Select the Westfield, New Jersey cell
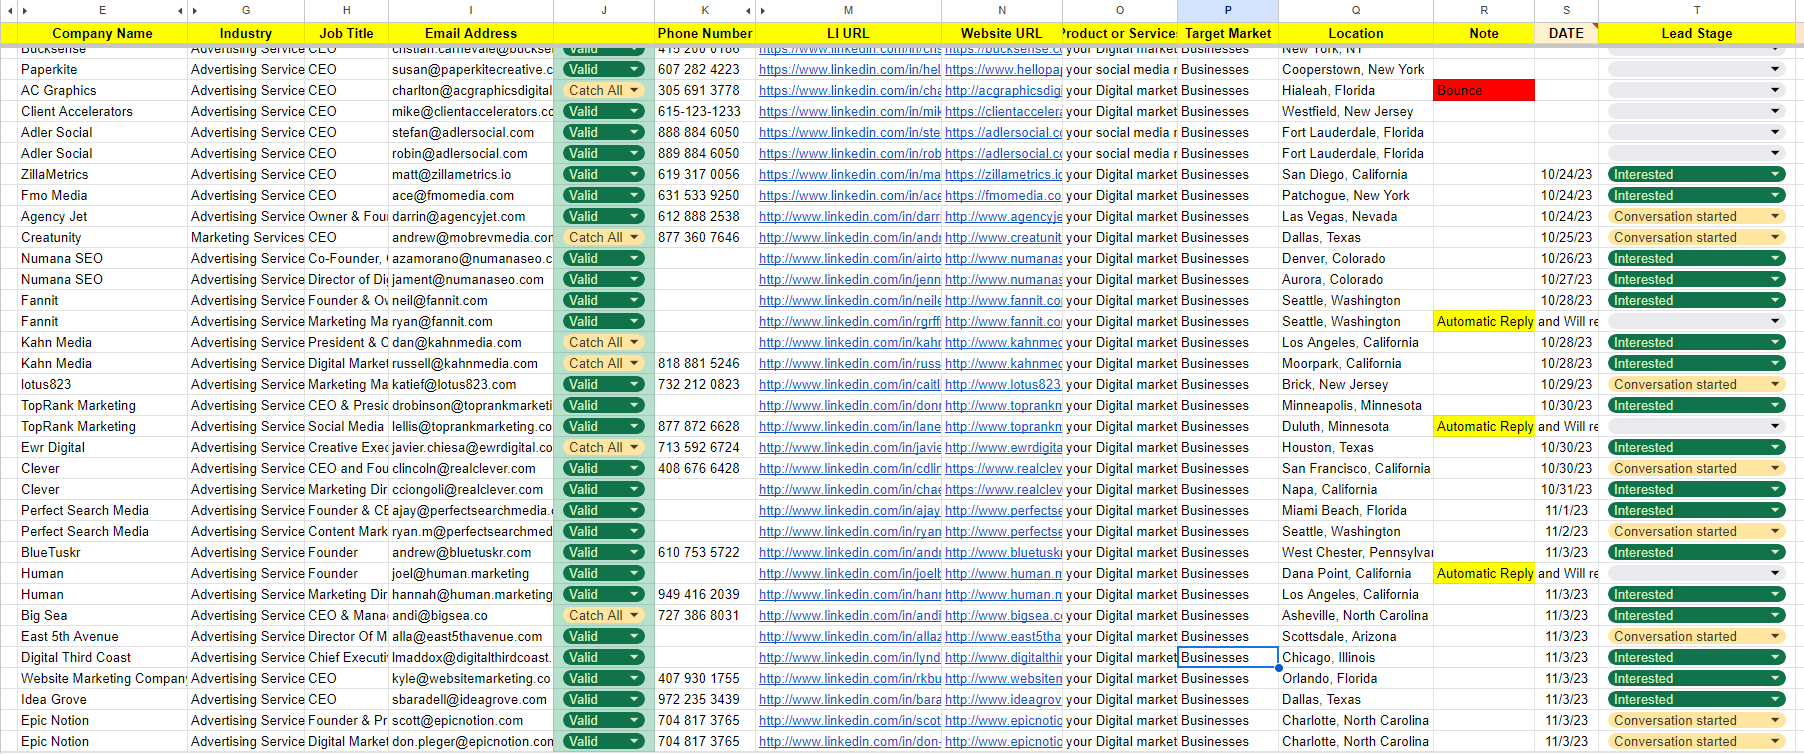The width and height of the screenshot is (1804, 754). pyautogui.click(x=1356, y=111)
